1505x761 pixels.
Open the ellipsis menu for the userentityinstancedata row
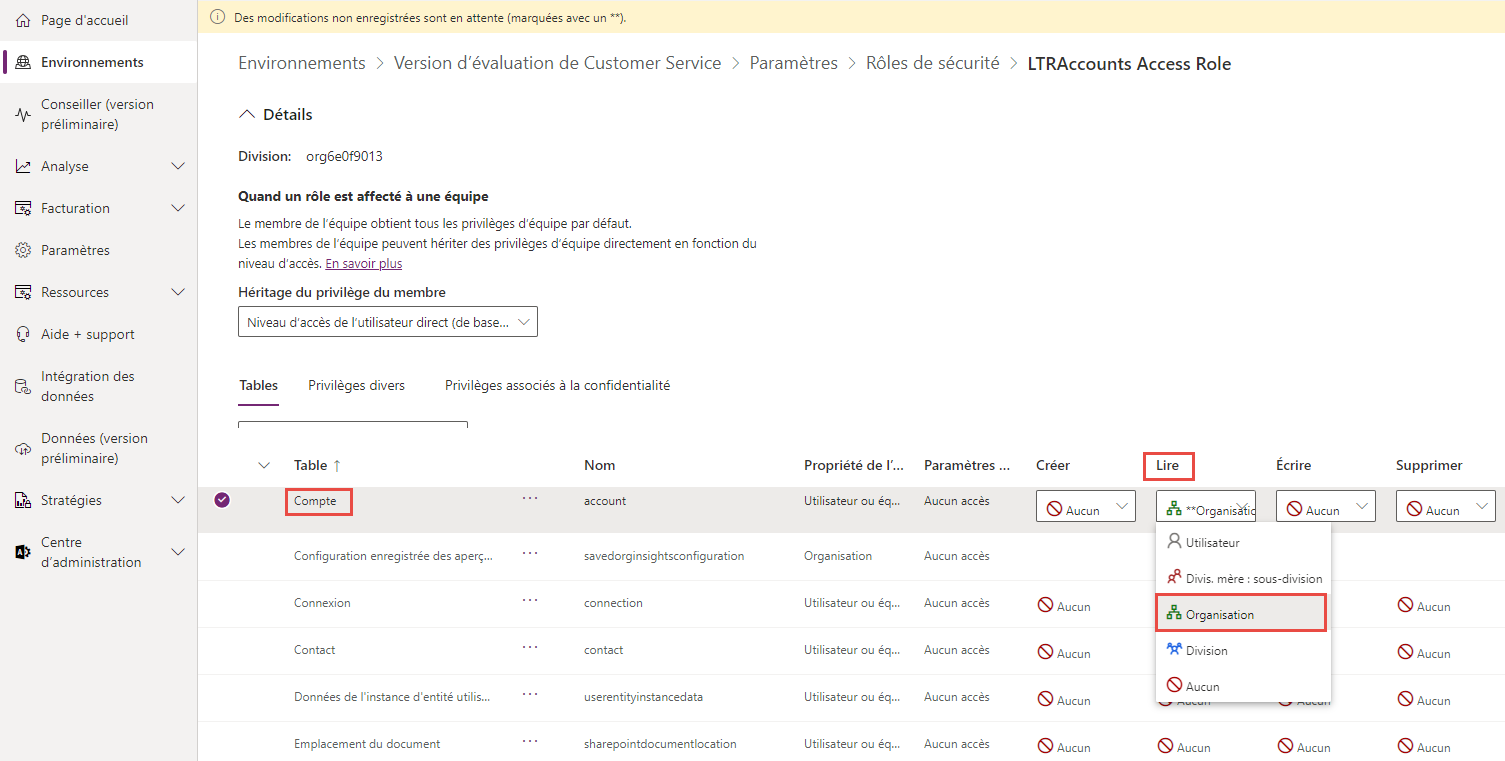point(530,694)
